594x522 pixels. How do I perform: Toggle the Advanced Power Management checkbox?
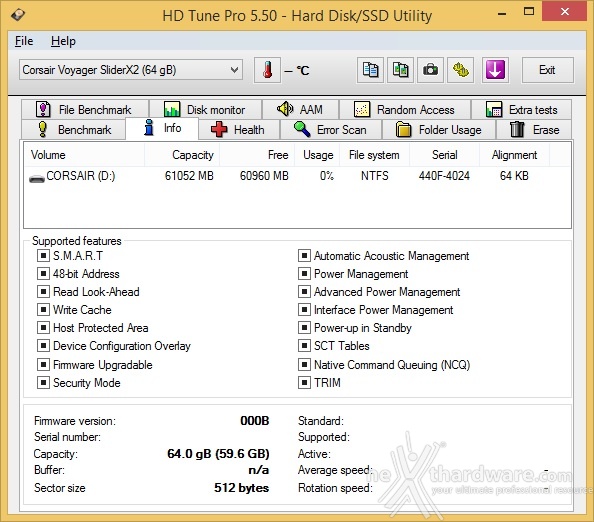point(304,292)
